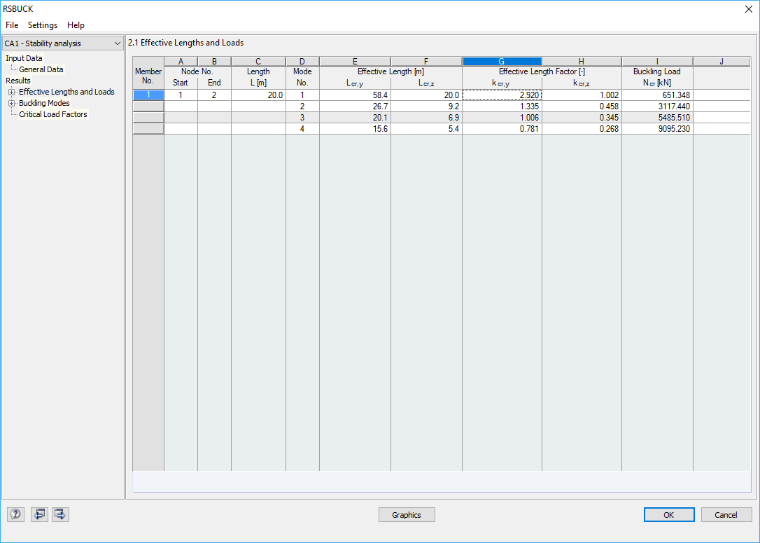The image size is (760, 543).
Task: Select column header D
Action: click(302, 61)
